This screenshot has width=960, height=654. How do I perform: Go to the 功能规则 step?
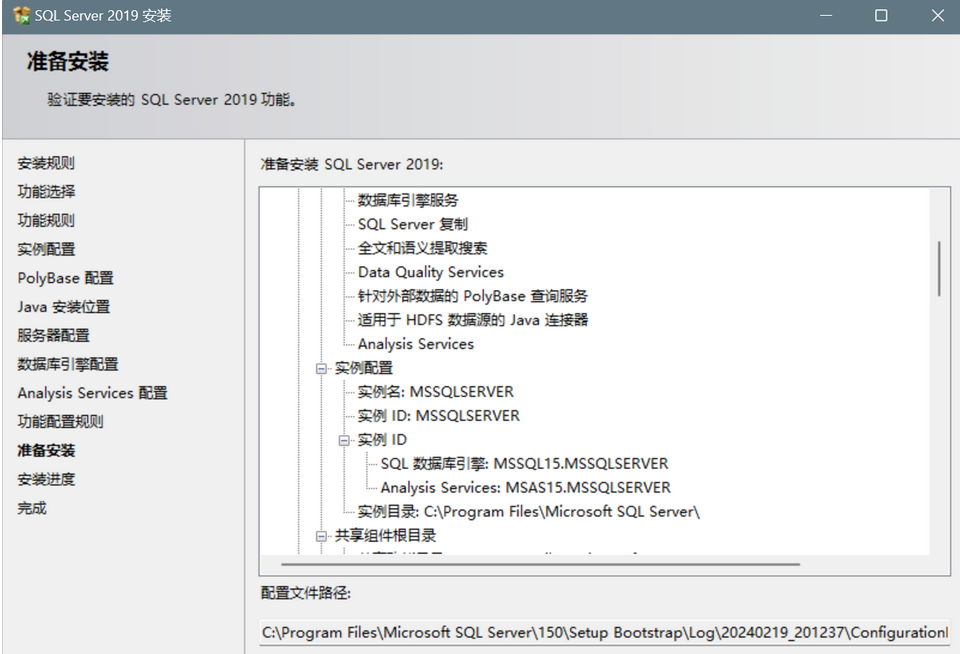pyautogui.click(x=46, y=220)
